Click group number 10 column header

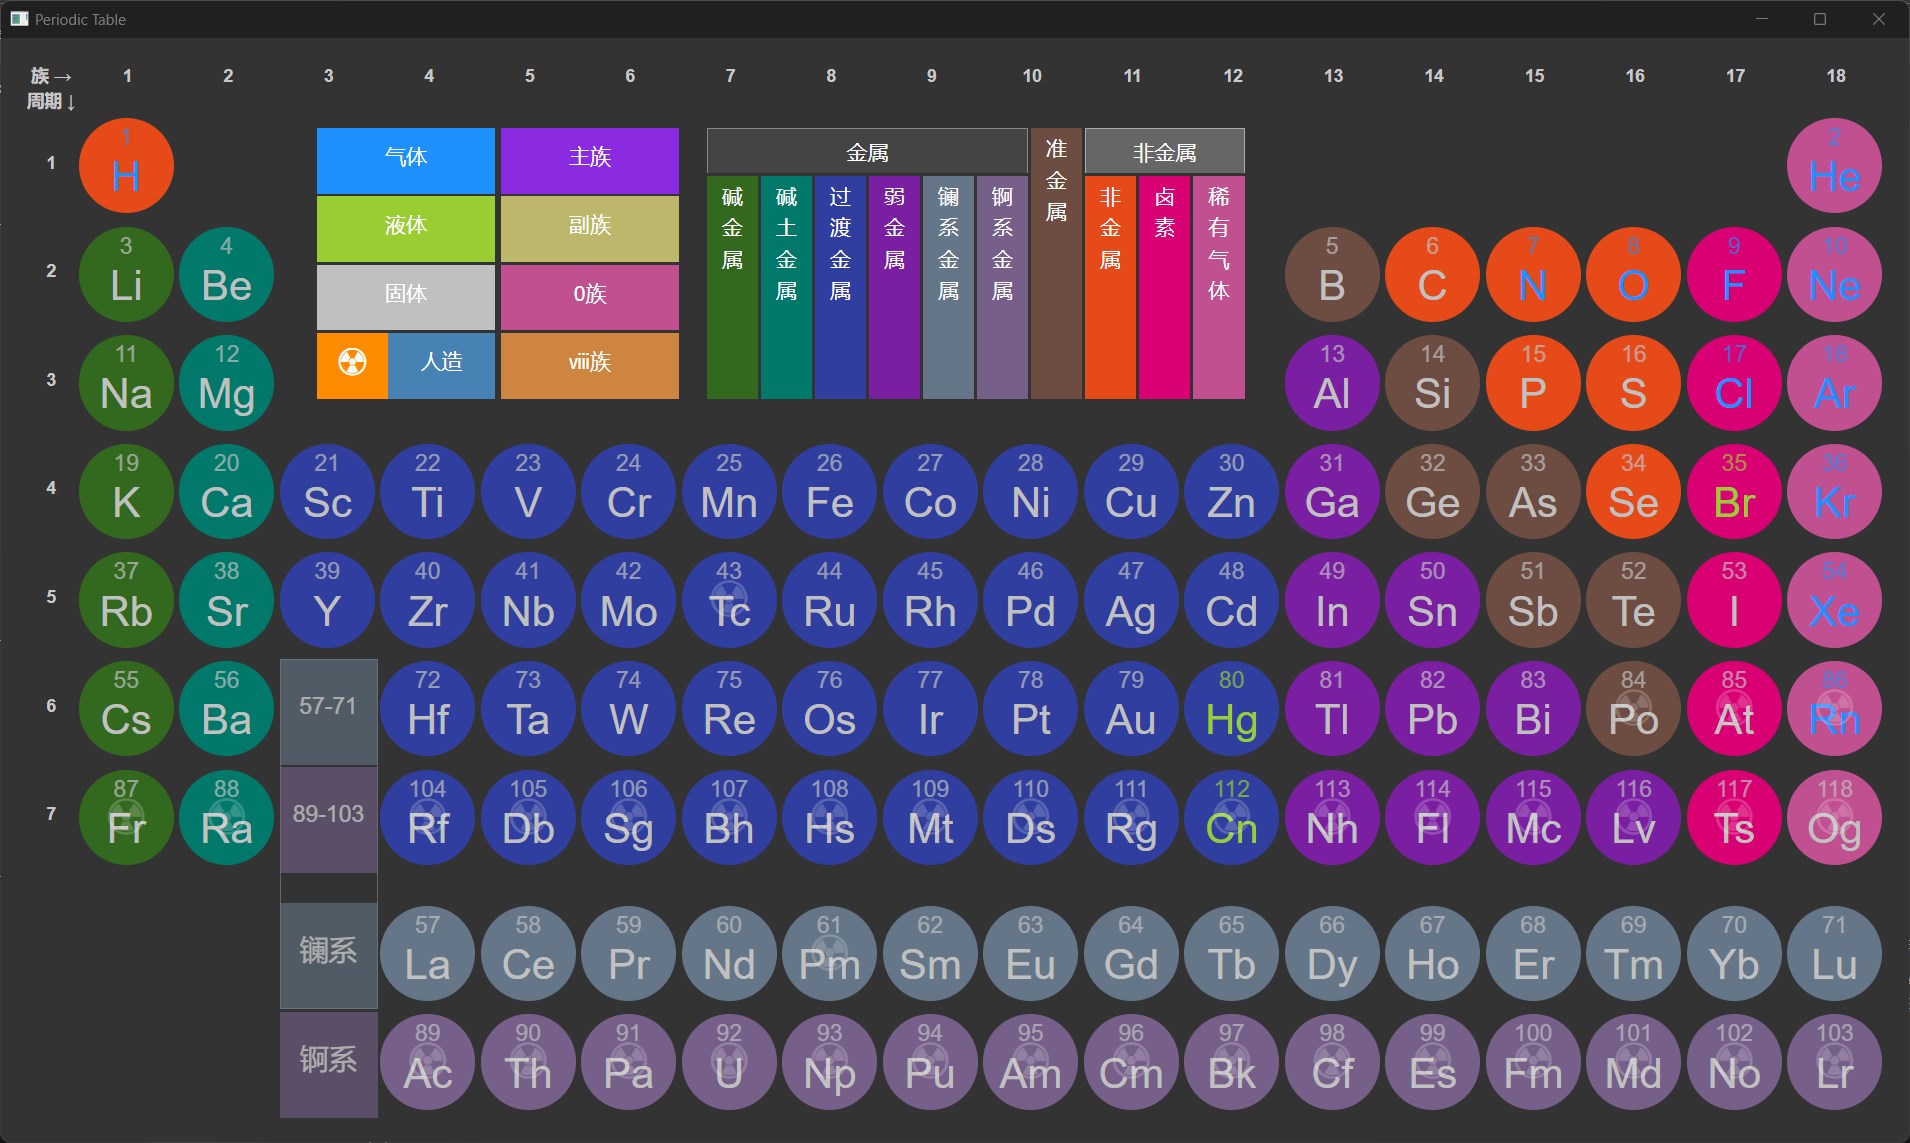[x=1031, y=76]
